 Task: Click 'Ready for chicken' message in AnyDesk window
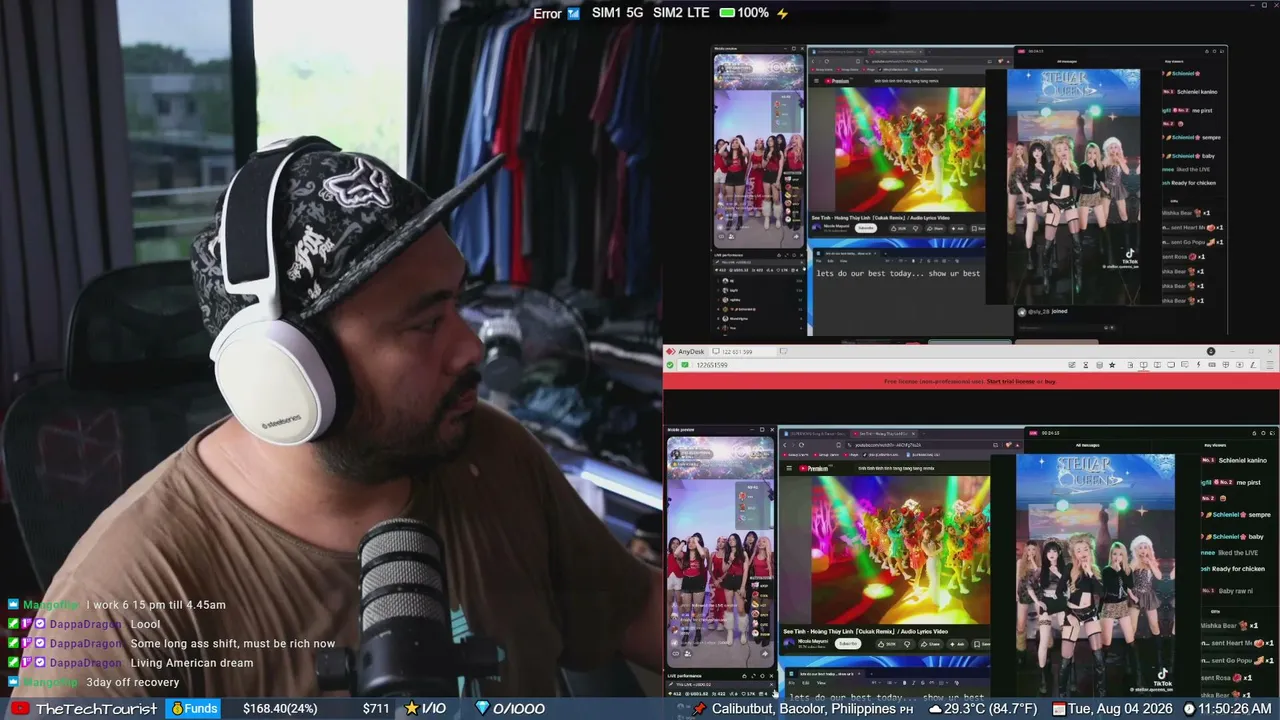[x=1240, y=569]
